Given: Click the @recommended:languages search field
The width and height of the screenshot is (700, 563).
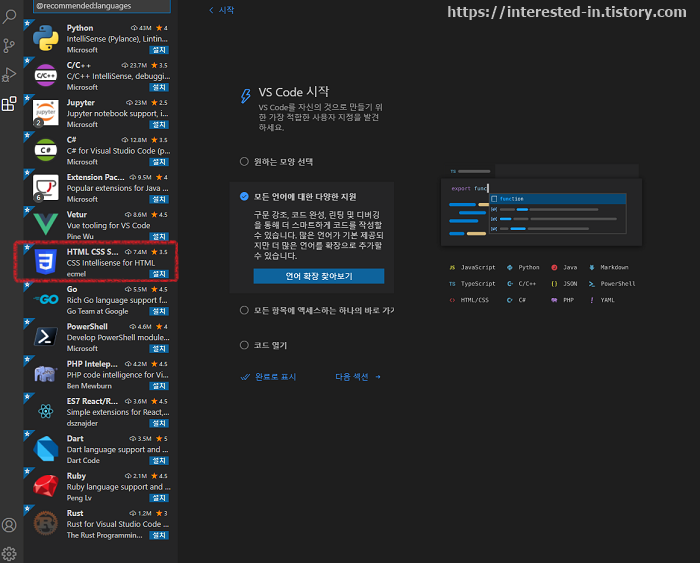Looking at the screenshot, I should coord(102,6).
